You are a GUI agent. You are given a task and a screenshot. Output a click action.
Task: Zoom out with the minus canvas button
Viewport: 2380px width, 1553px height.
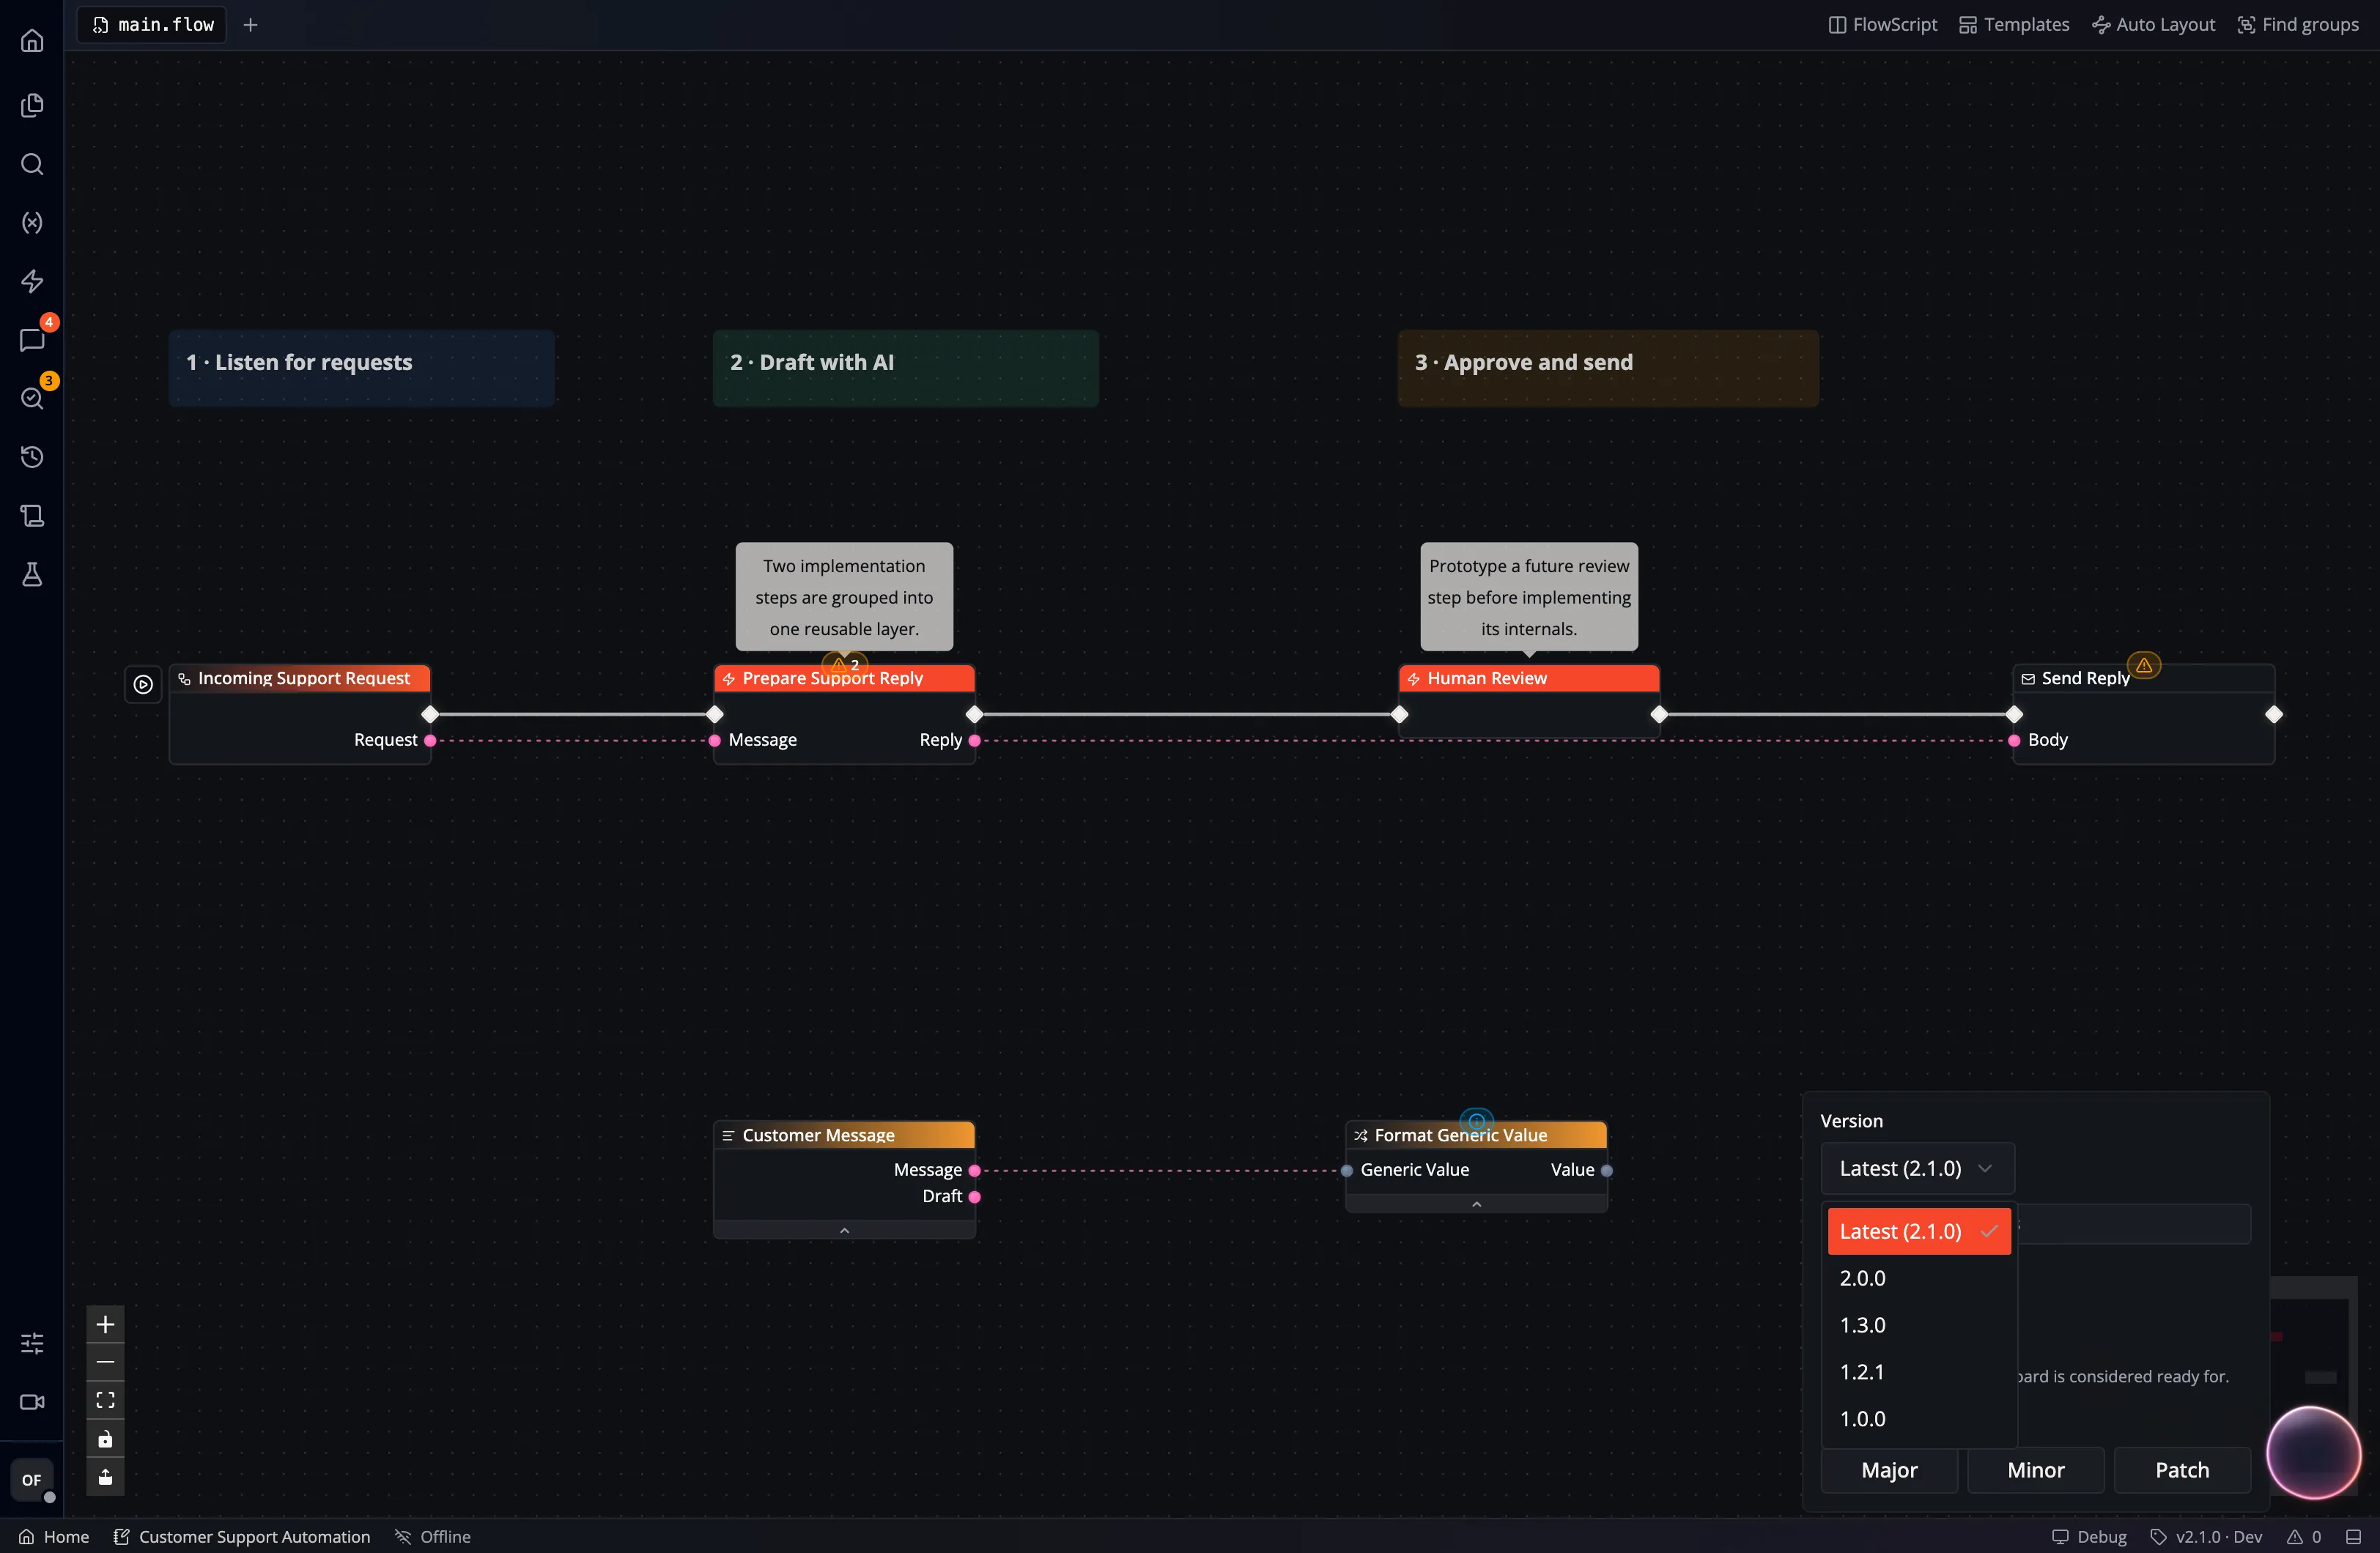(x=105, y=1362)
